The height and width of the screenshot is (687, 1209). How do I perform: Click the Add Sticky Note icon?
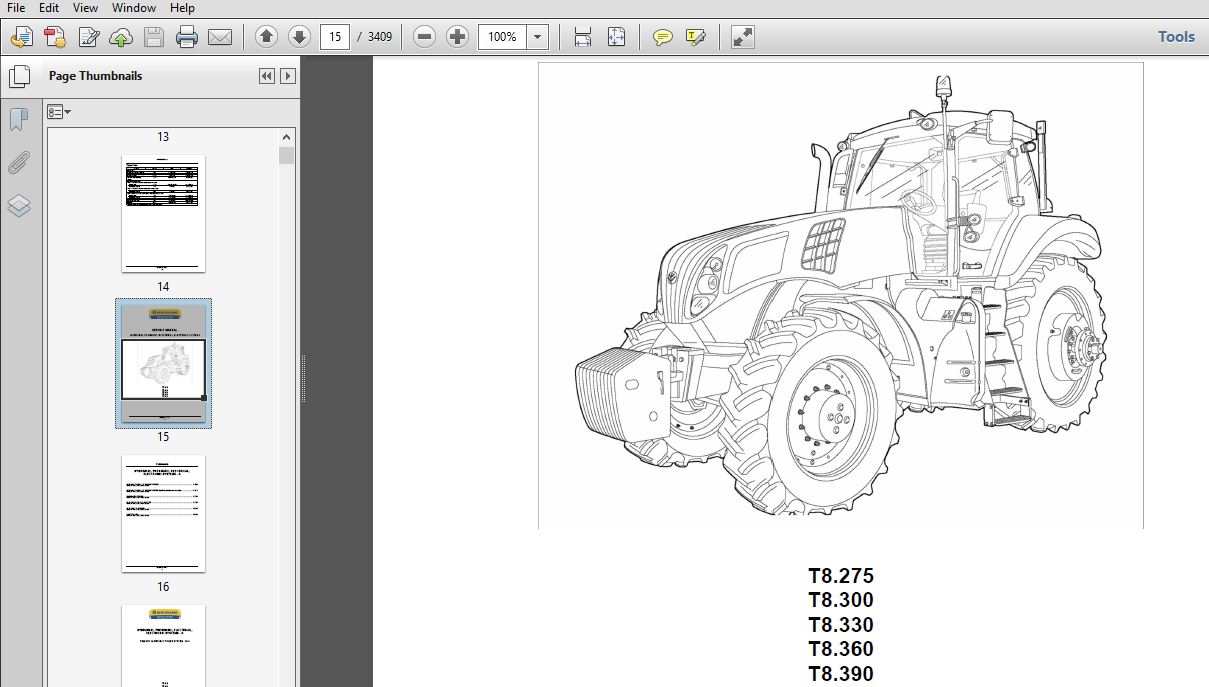(662, 37)
